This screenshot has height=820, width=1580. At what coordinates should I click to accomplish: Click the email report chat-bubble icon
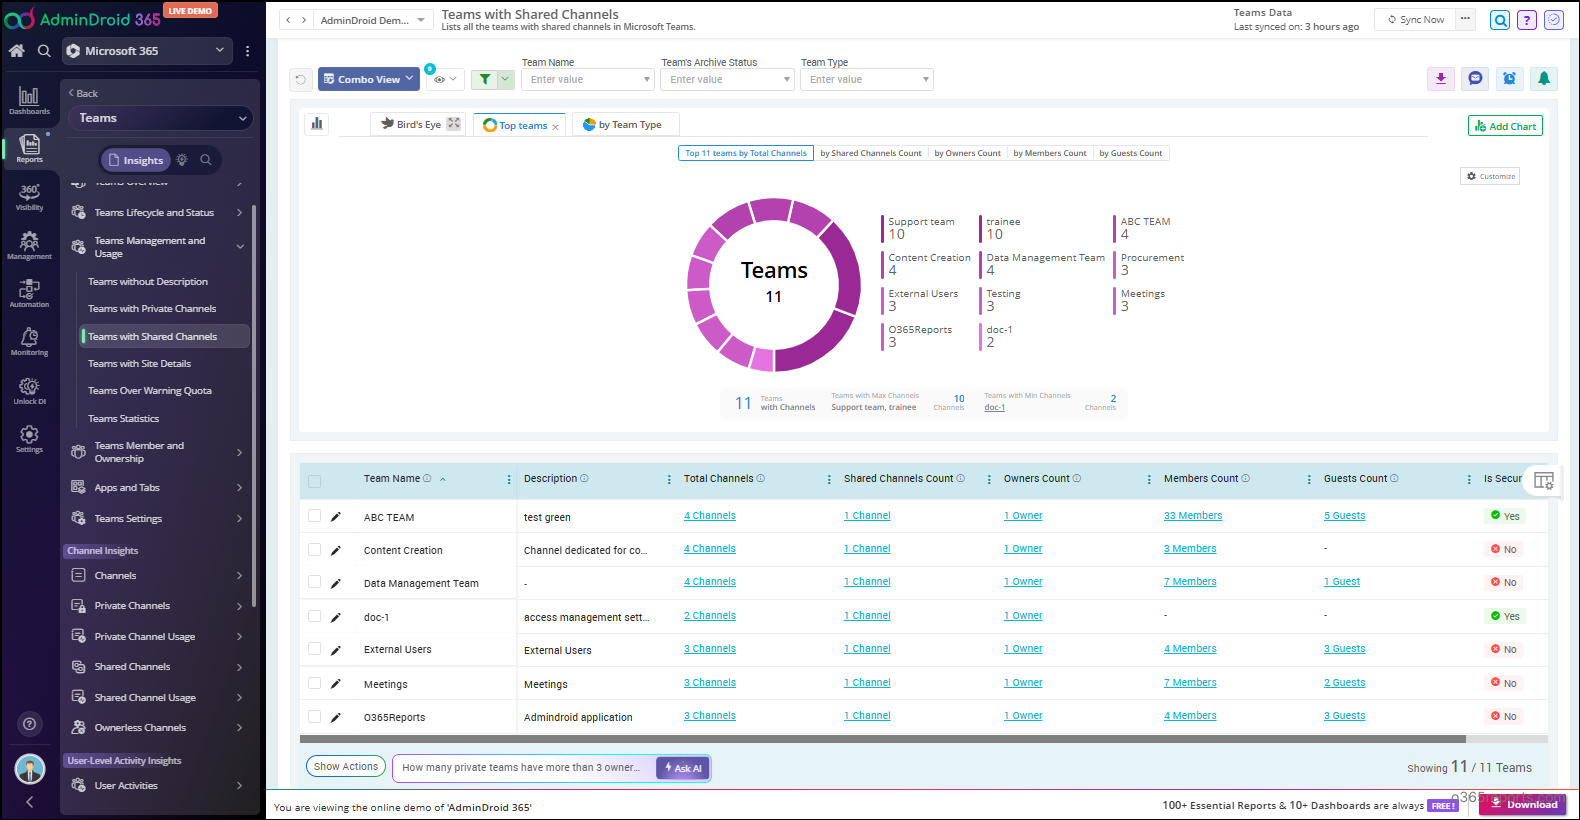coord(1475,79)
